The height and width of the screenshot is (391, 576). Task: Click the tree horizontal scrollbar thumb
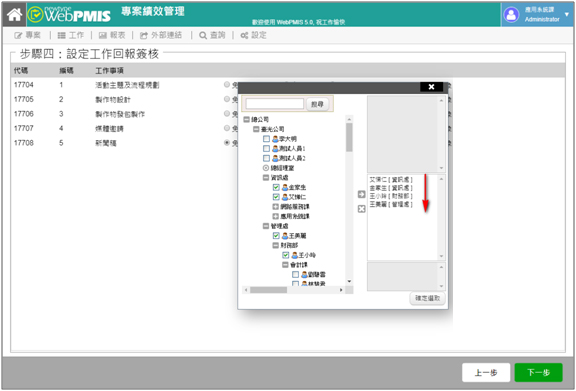[268, 290]
